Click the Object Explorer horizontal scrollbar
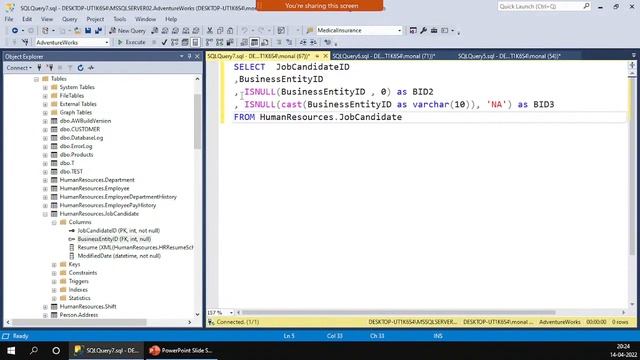This screenshot has height=360, width=640. pyautogui.click(x=79, y=322)
